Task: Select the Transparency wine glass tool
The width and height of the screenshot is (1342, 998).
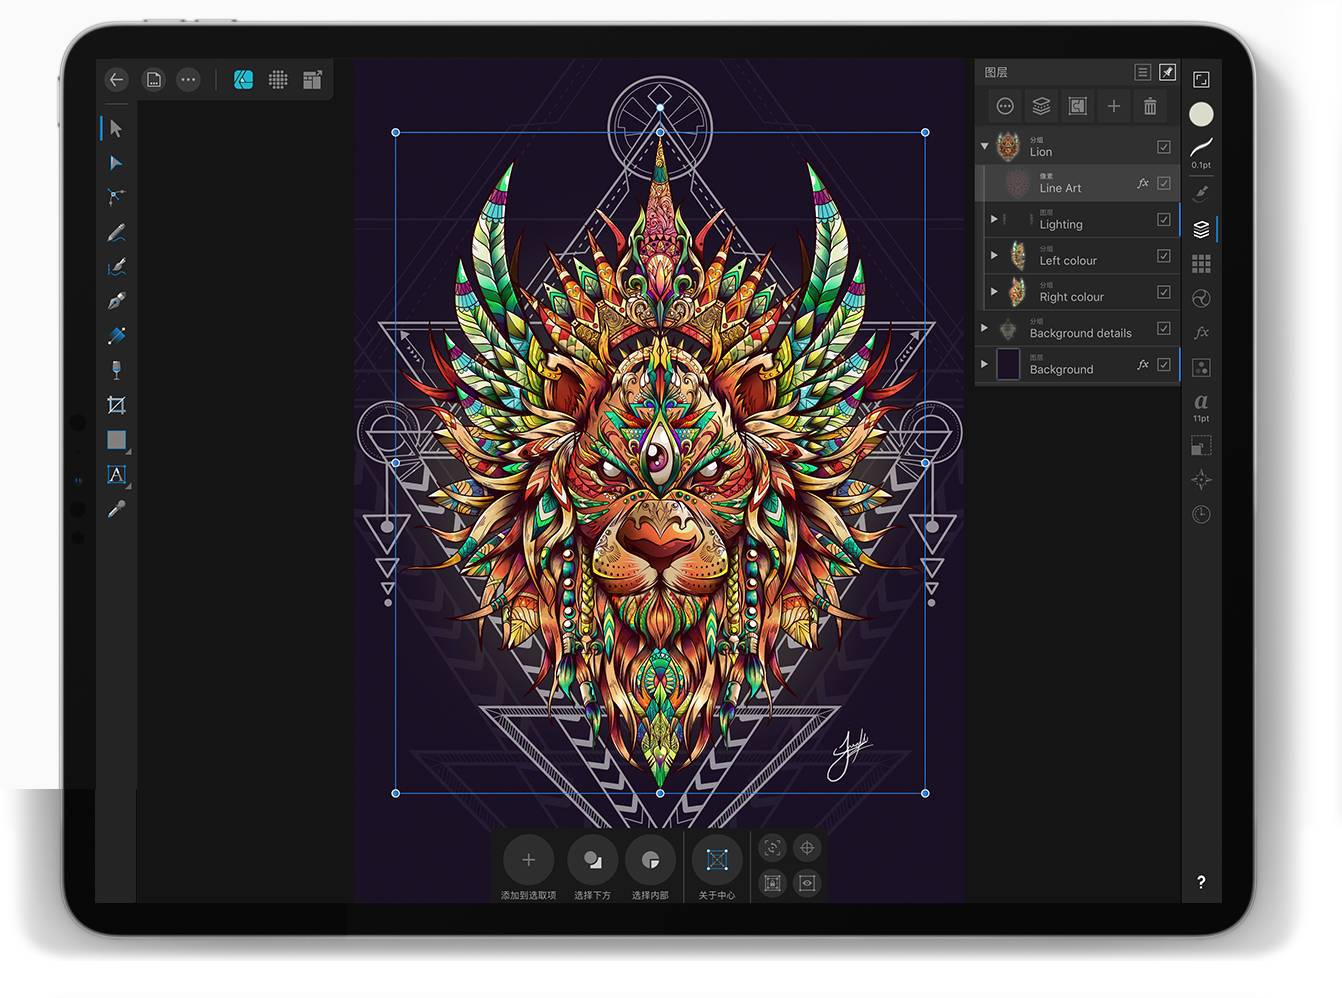Action: point(116,370)
